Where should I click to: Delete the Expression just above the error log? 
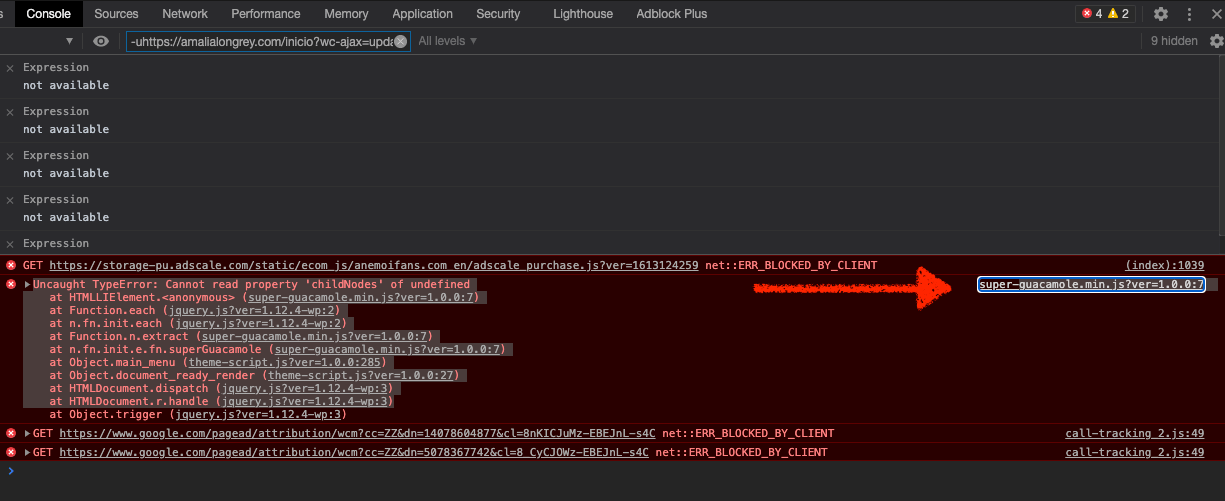tap(10, 244)
